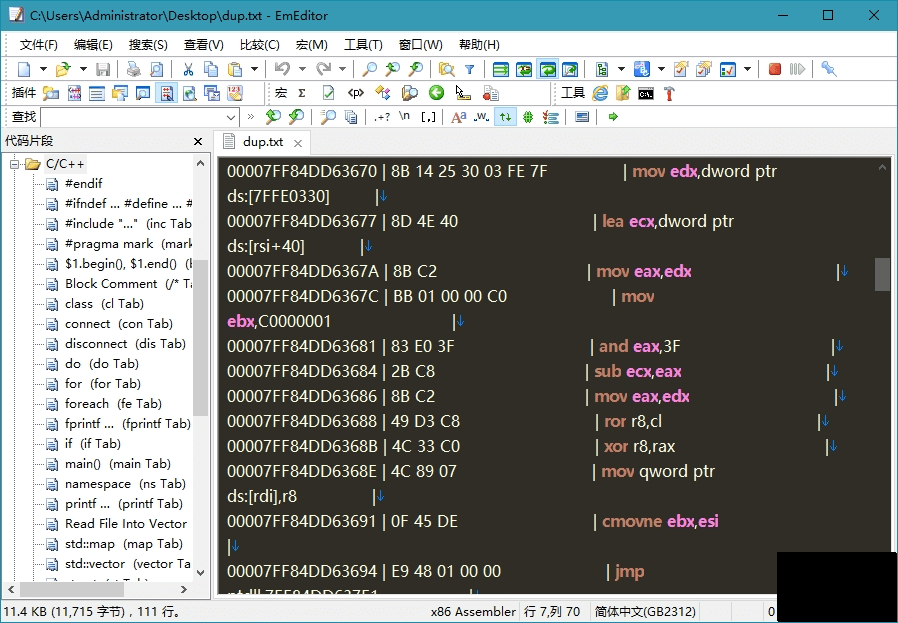Open the 搜索(S) menu
Screen dimensions: 898x623
pos(148,45)
